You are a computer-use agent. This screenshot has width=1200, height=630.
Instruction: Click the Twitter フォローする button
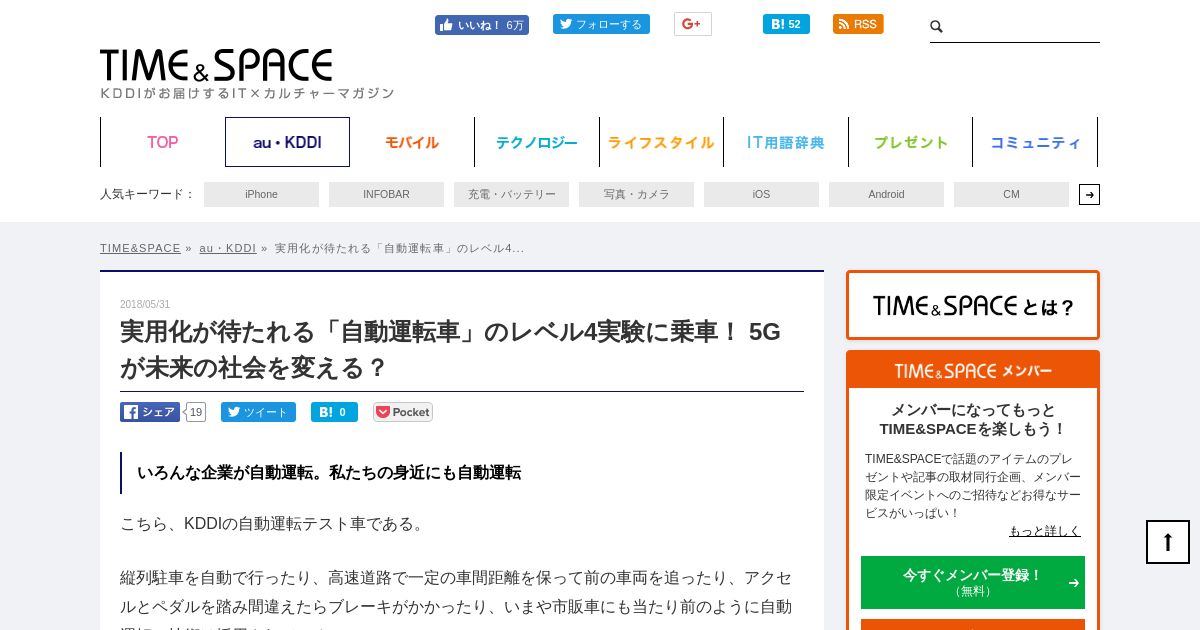[x=601, y=24]
